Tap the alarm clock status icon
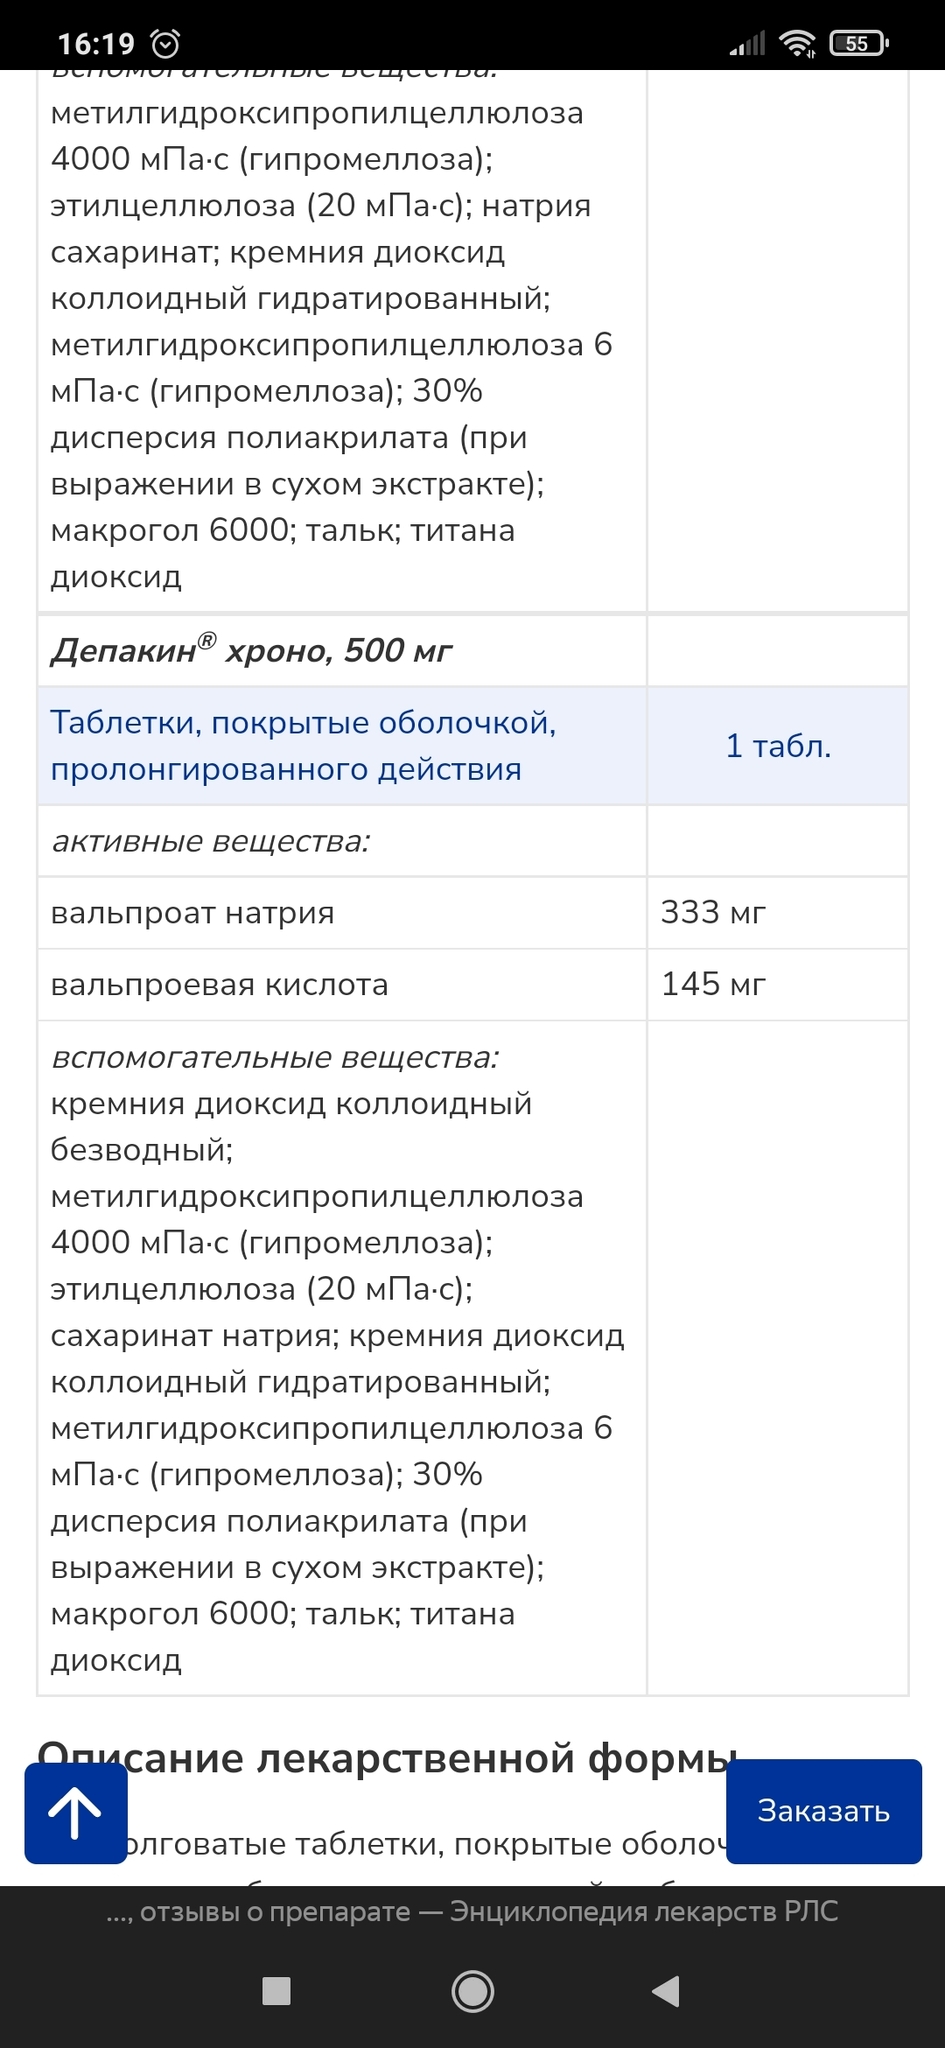The width and height of the screenshot is (945, 2048). tap(165, 44)
